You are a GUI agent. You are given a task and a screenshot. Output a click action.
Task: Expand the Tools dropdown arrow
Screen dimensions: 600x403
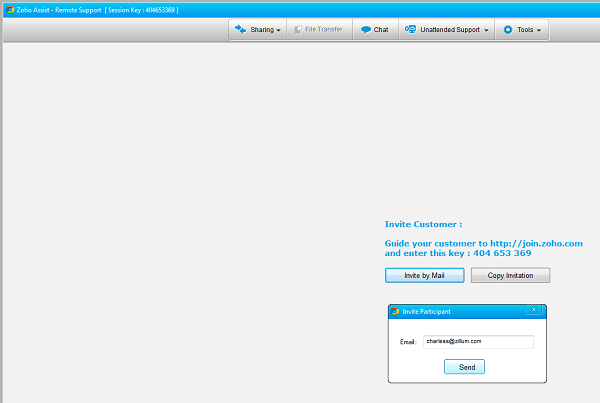(539, 30)
